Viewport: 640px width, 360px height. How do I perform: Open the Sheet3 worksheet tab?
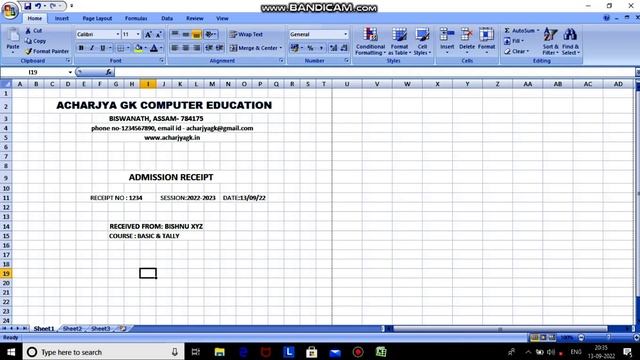100,329
